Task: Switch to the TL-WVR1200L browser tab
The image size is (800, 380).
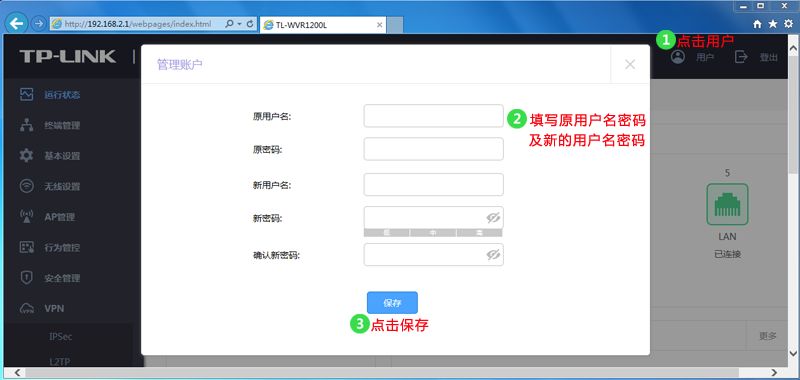Action: click(x=322, y=24)
